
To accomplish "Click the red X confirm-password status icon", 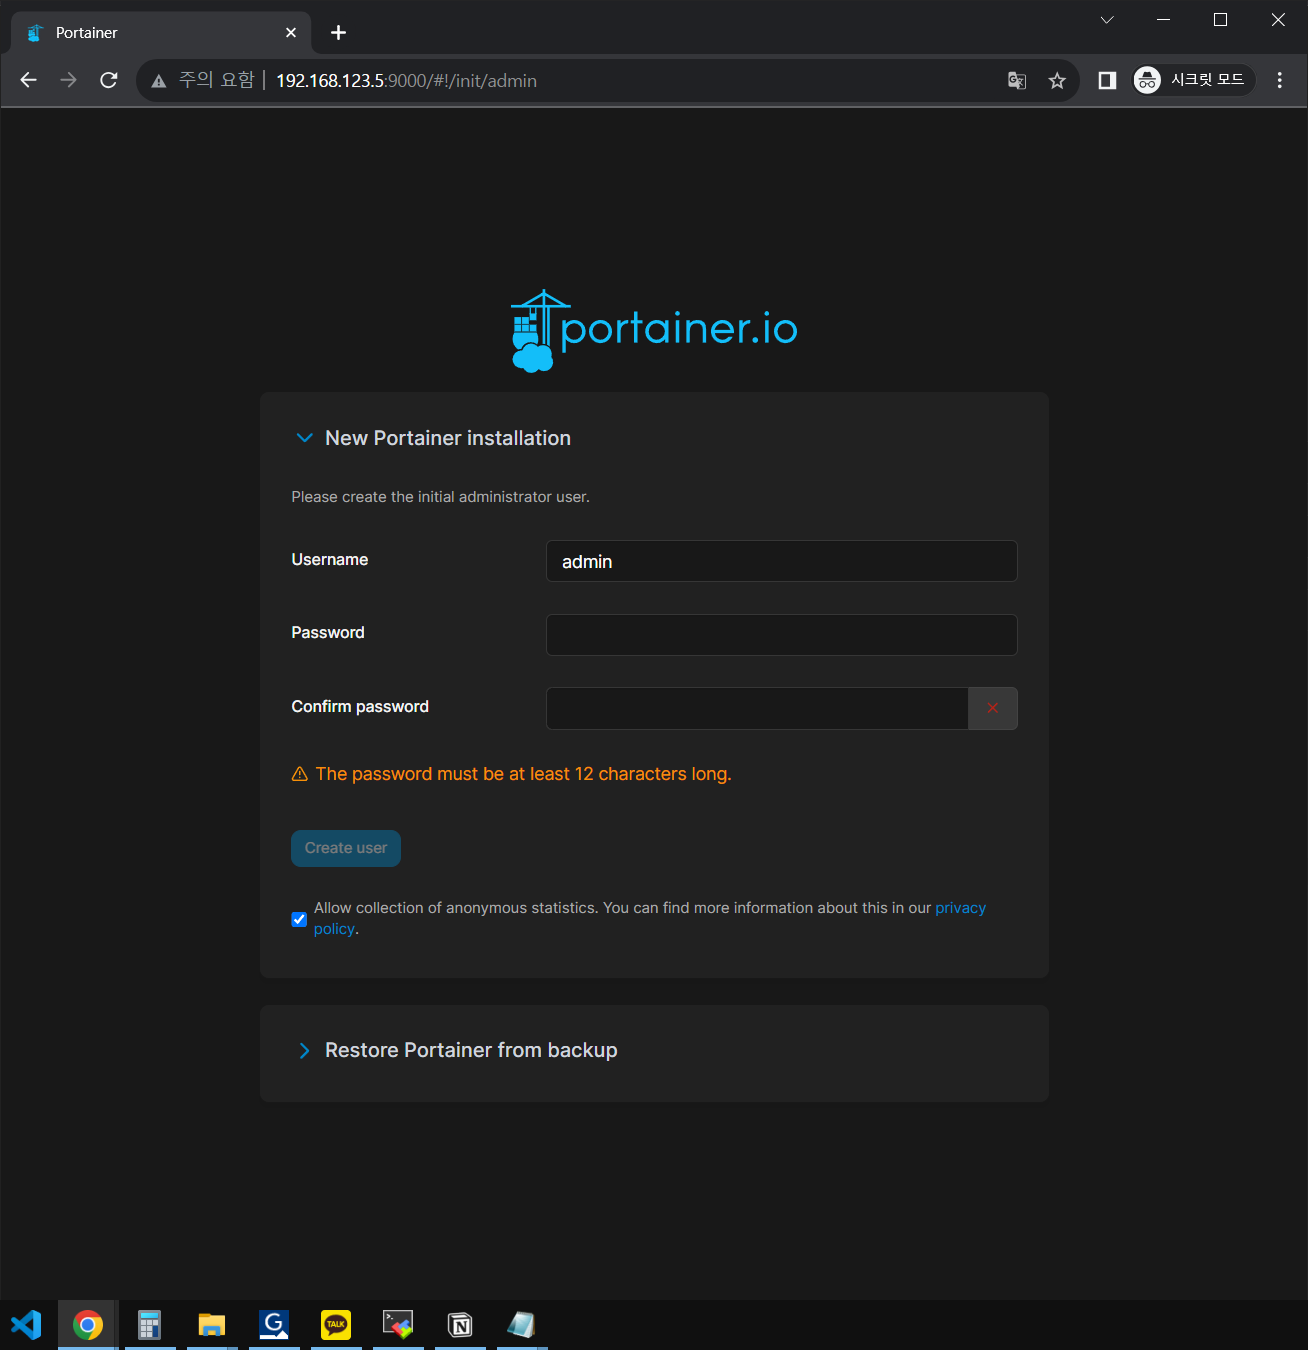I will coord(993,708).
